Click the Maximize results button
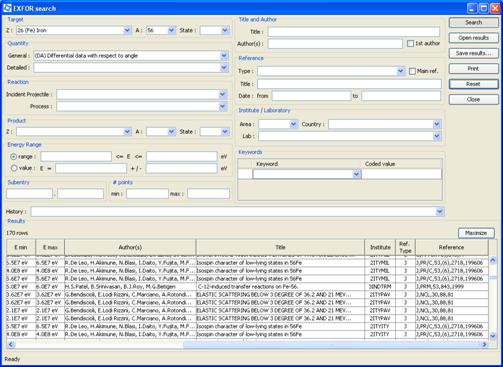503x367 pixels. point(476,233)
